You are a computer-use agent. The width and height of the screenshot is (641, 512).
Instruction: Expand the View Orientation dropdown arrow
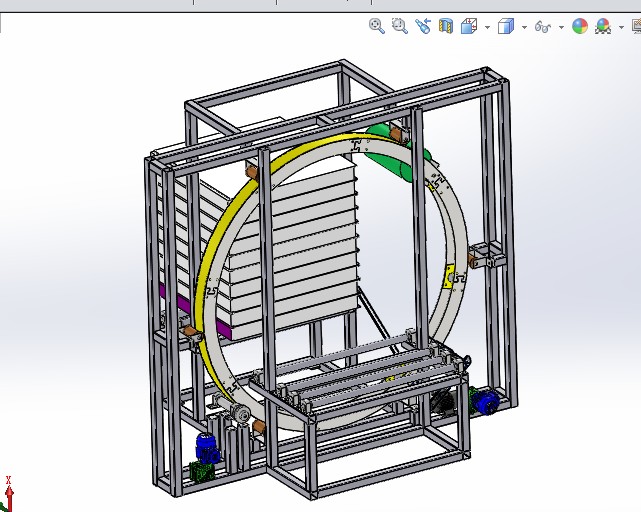[487, 27]
